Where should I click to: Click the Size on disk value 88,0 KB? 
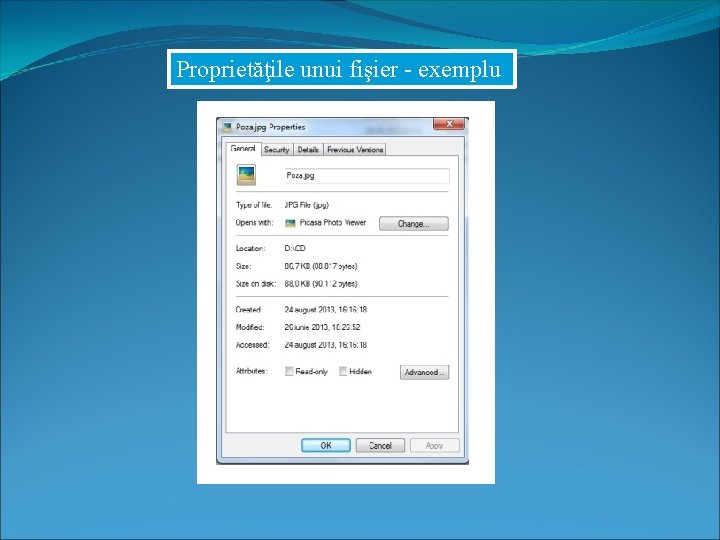tap(321, 284)
